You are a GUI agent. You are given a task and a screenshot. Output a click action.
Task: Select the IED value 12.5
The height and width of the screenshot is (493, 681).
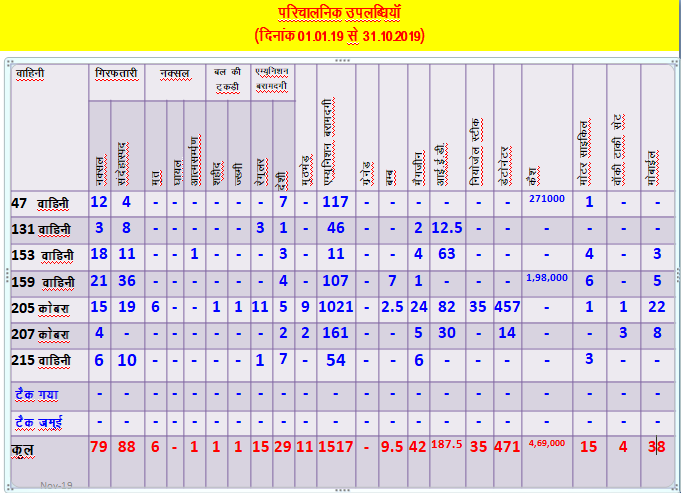click(x=447, y=228)
